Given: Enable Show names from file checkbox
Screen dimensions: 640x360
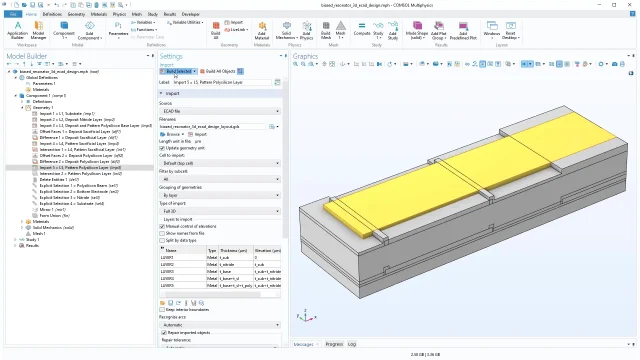Looking at the screenshot, I should [162, 233].
